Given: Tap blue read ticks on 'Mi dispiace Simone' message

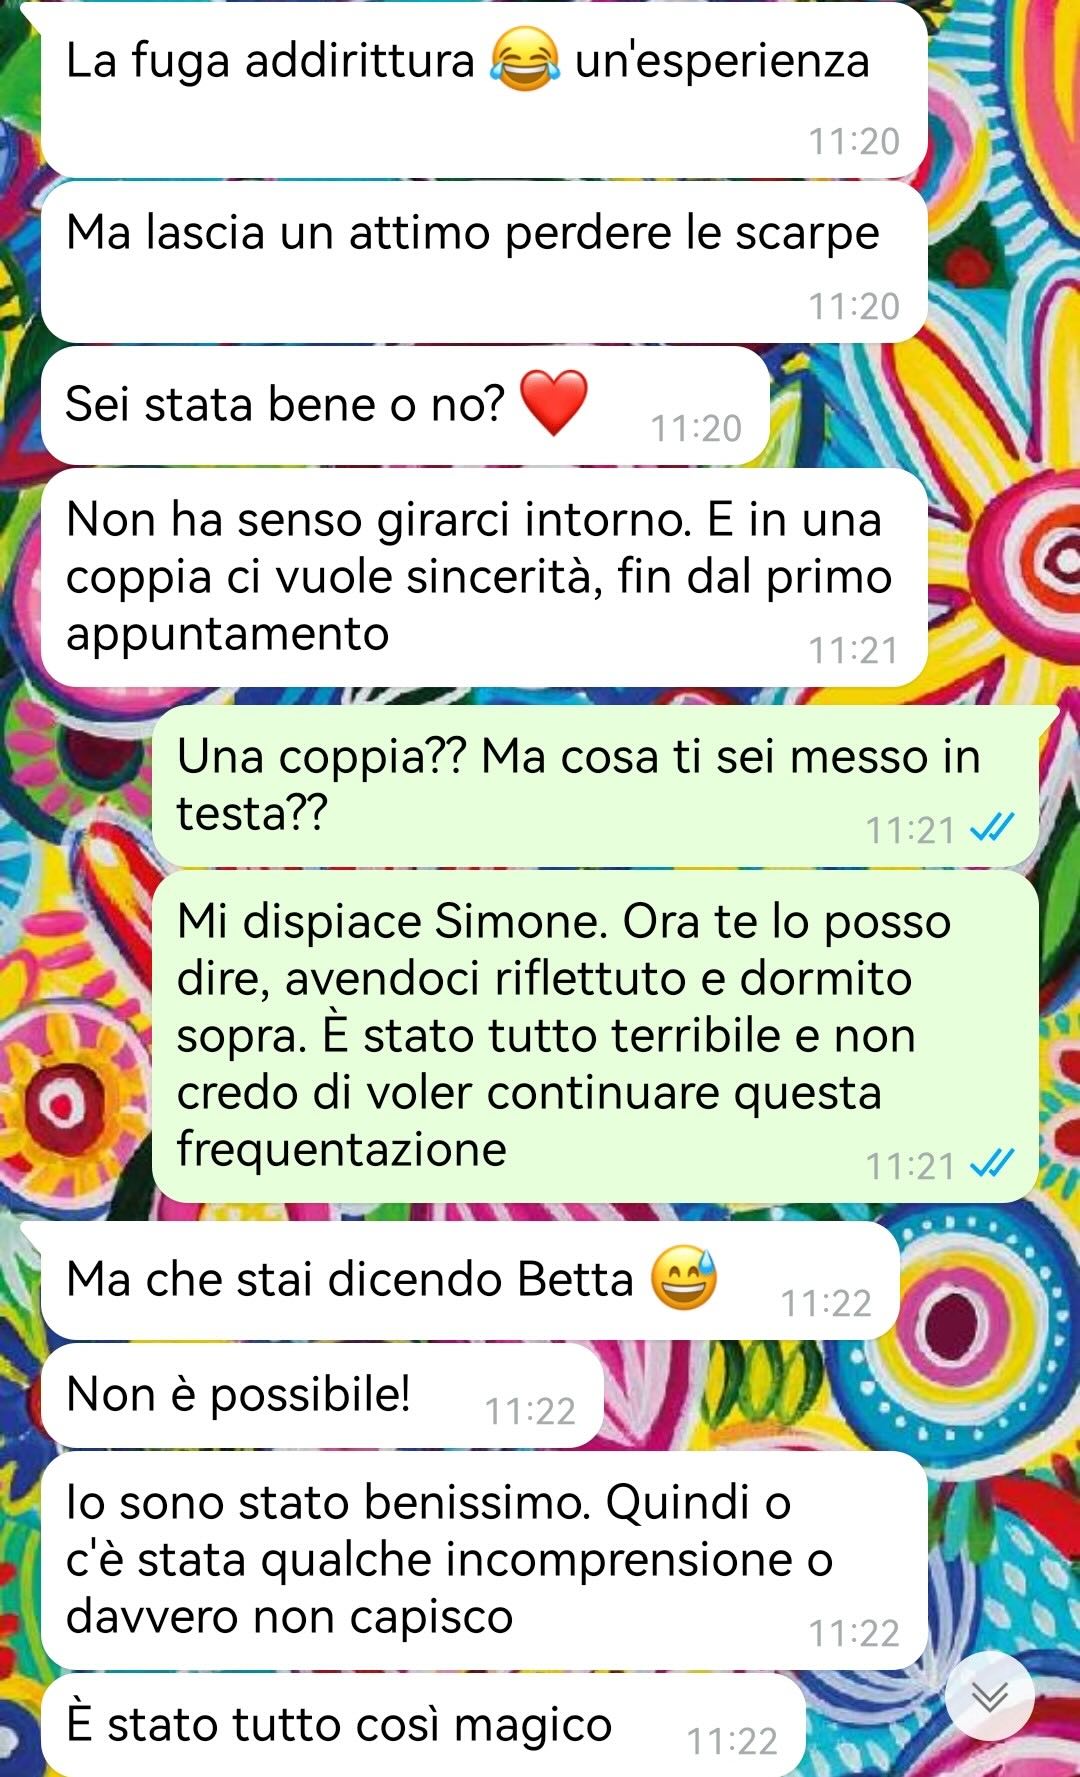Looking at the screenshot, I should [993, 1164].
